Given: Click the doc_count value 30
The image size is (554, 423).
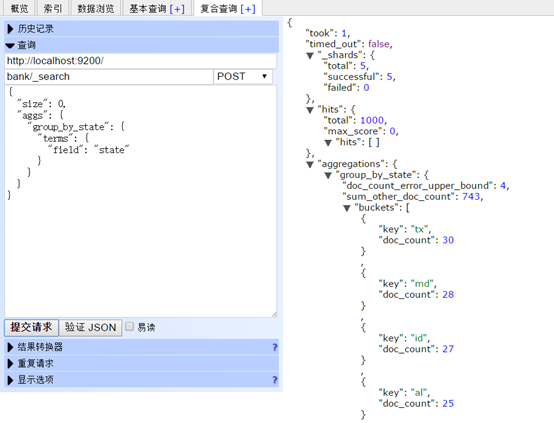Looking at the screenshot, I should [448, 240].
